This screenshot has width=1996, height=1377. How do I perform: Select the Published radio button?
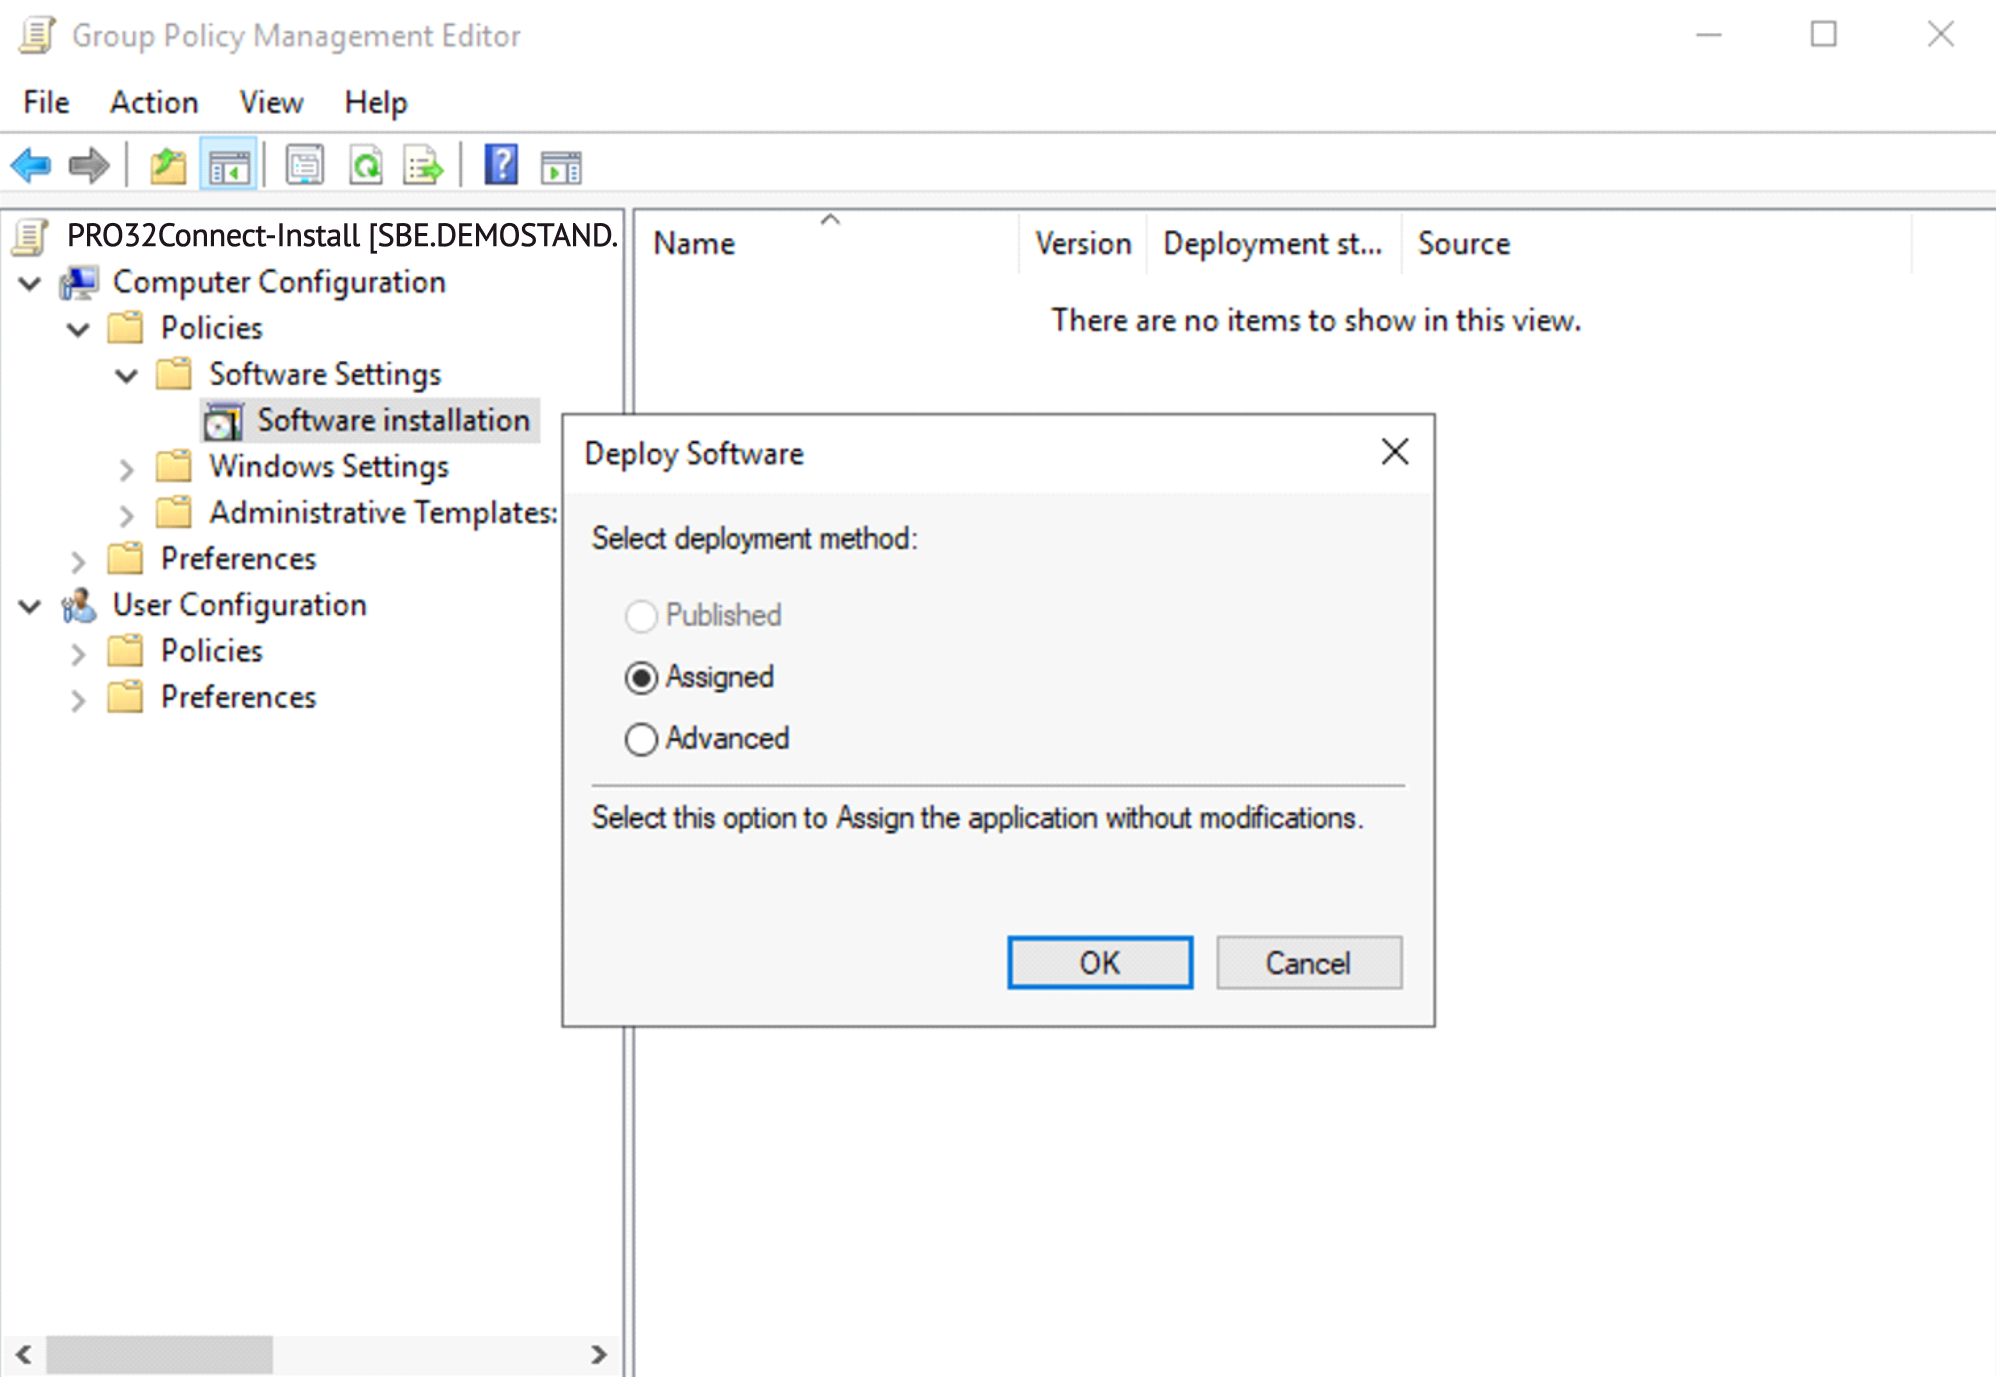coord(641,616)
